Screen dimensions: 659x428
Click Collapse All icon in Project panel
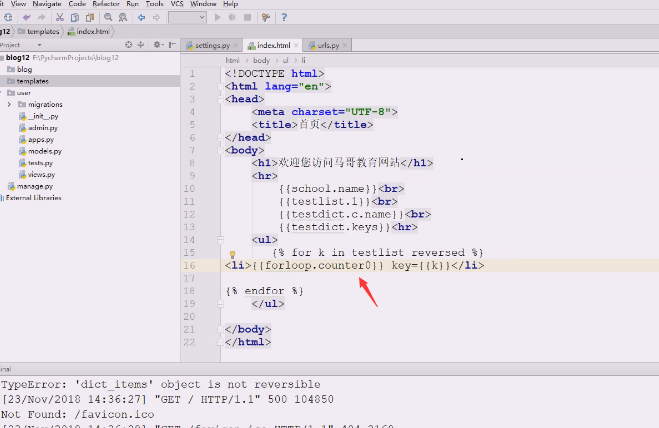(x=141, y=45)
